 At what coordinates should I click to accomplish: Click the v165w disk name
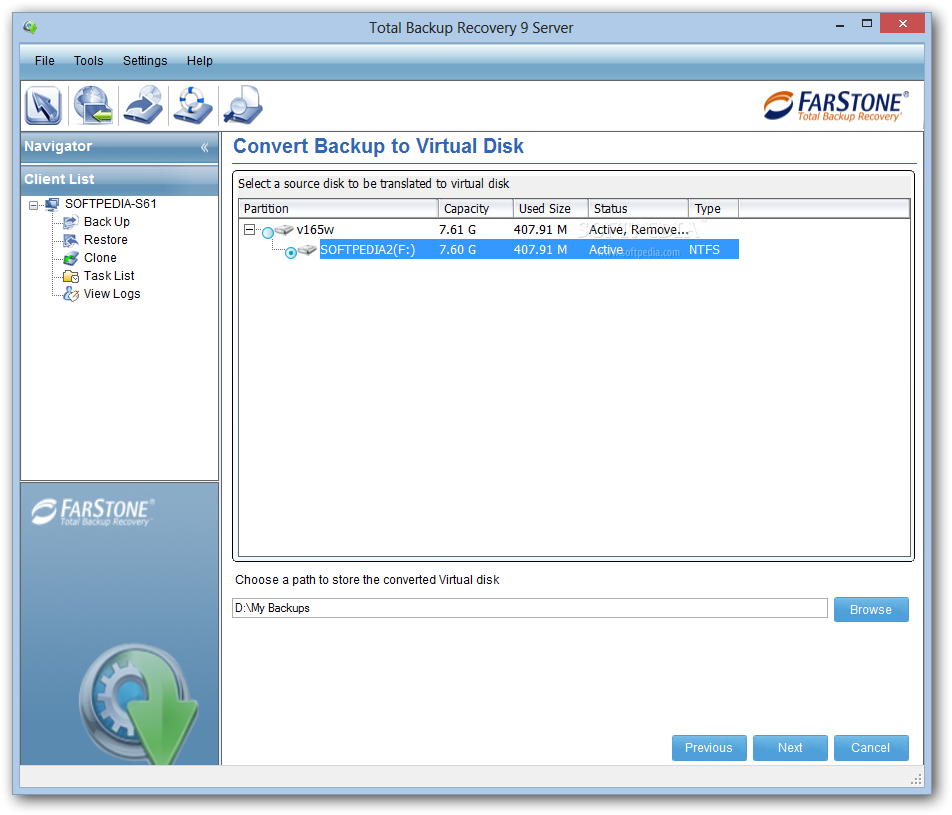tap(315, 230)
